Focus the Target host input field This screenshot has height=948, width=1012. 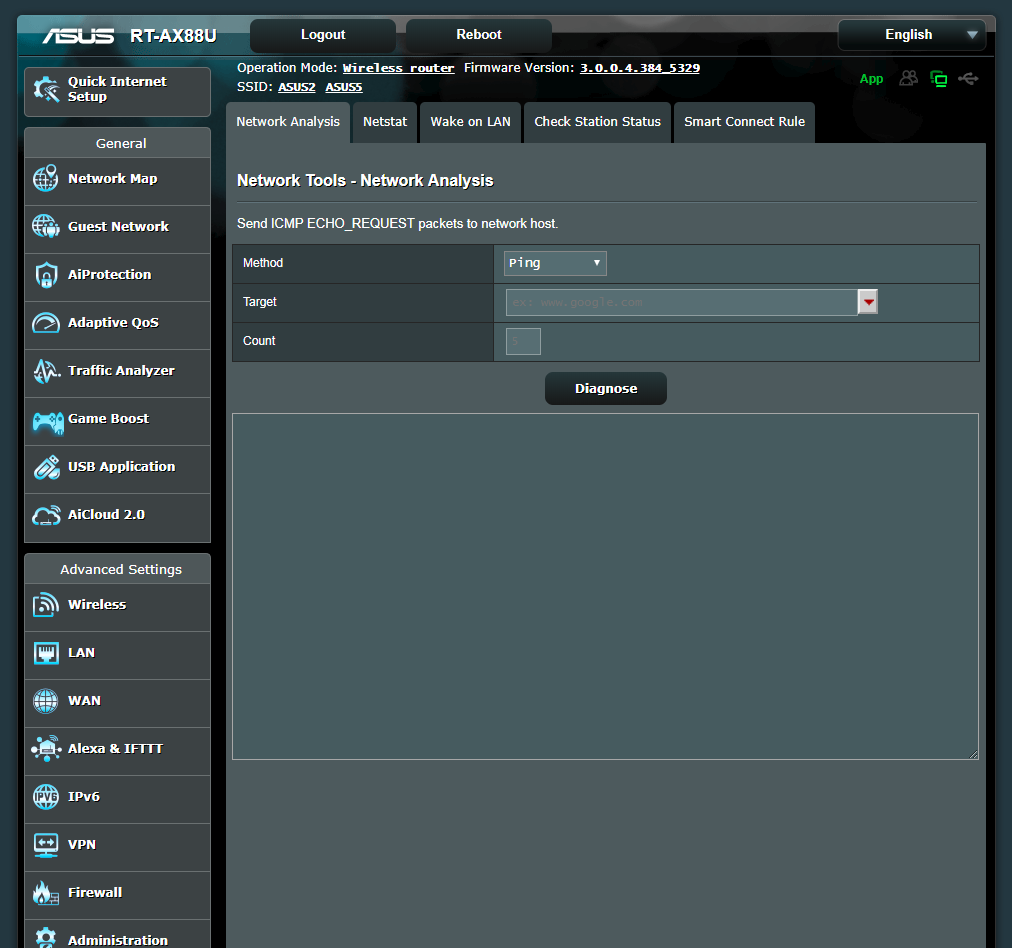pyautogui.click(x=682, y=302)
